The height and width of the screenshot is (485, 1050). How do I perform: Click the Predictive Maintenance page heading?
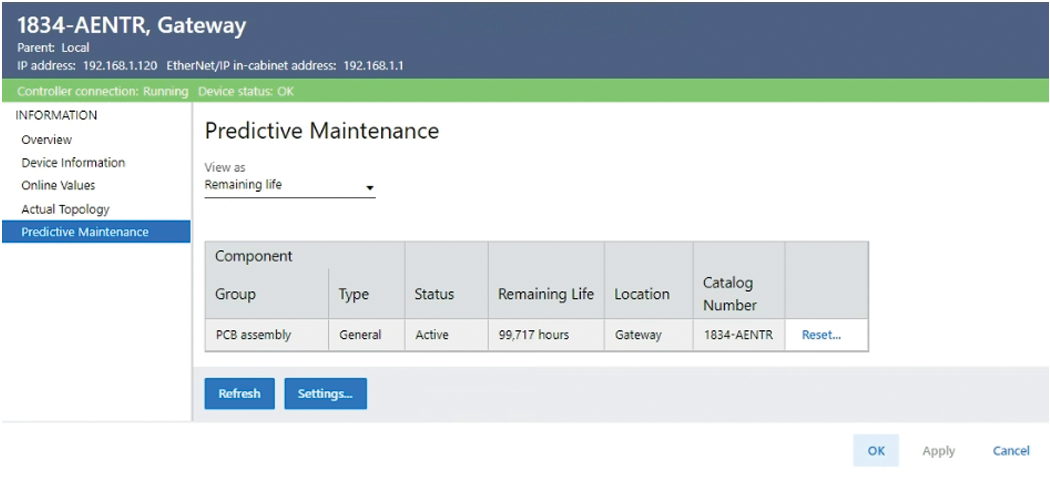pos(321,131)
